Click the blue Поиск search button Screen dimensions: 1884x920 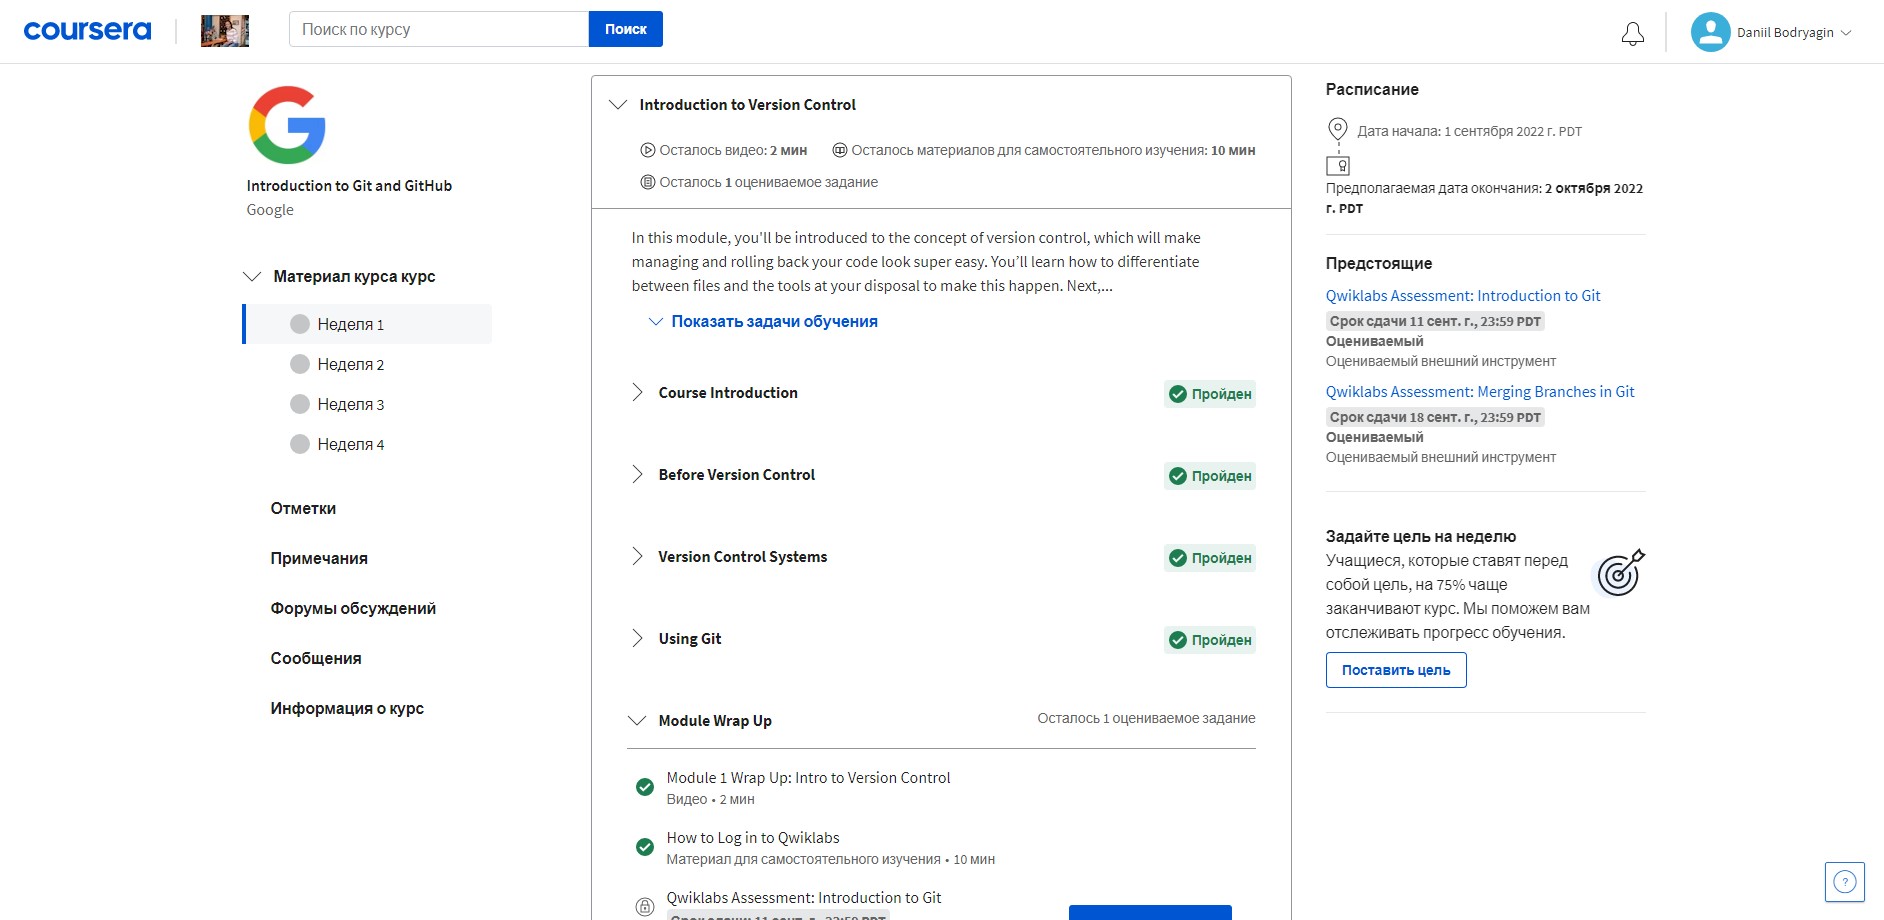tap(626, 29)
